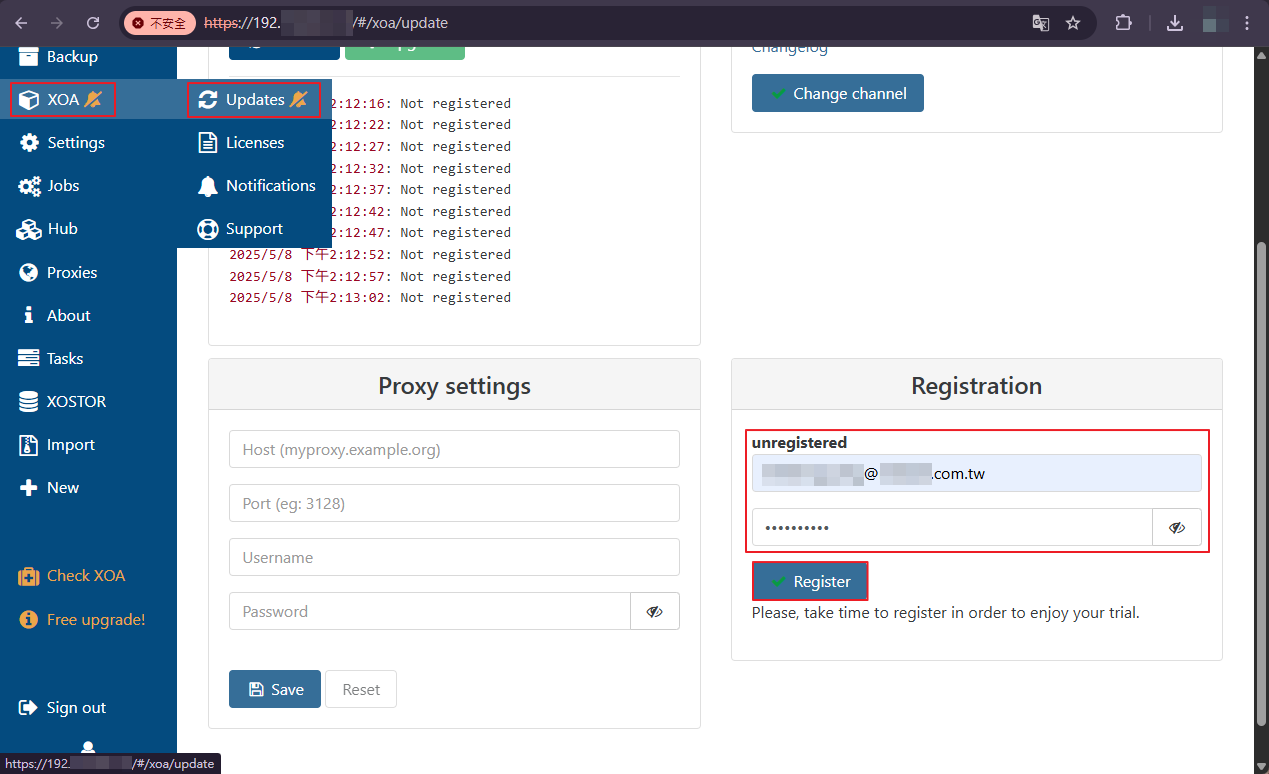Open Proxies globe icon
Viewport: 1269px width, 774px height.
(29, 272)
